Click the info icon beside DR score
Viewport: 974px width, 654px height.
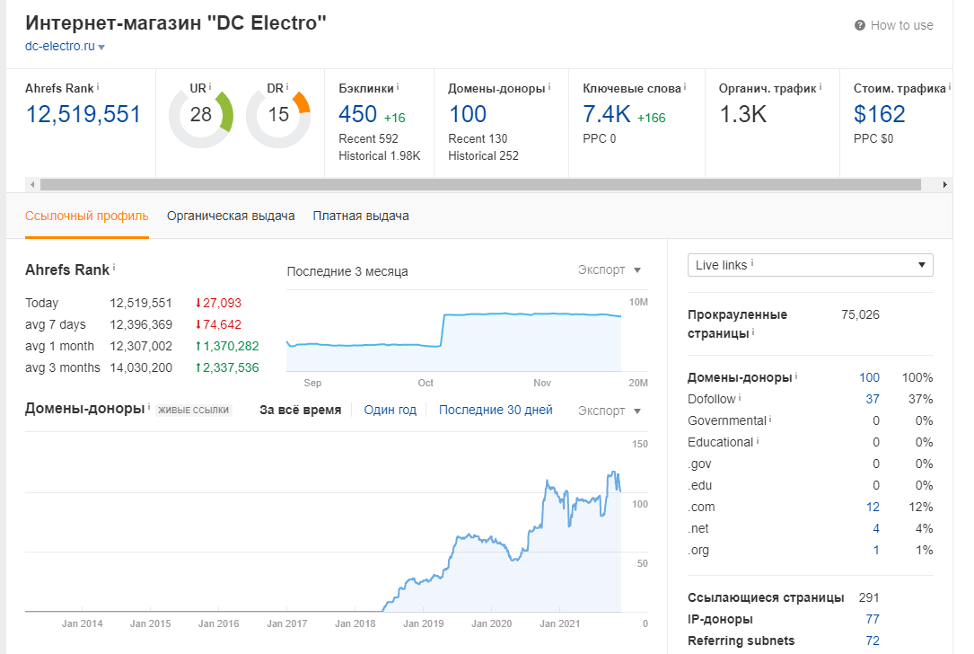pyautogui.click(x=289, y=88)
